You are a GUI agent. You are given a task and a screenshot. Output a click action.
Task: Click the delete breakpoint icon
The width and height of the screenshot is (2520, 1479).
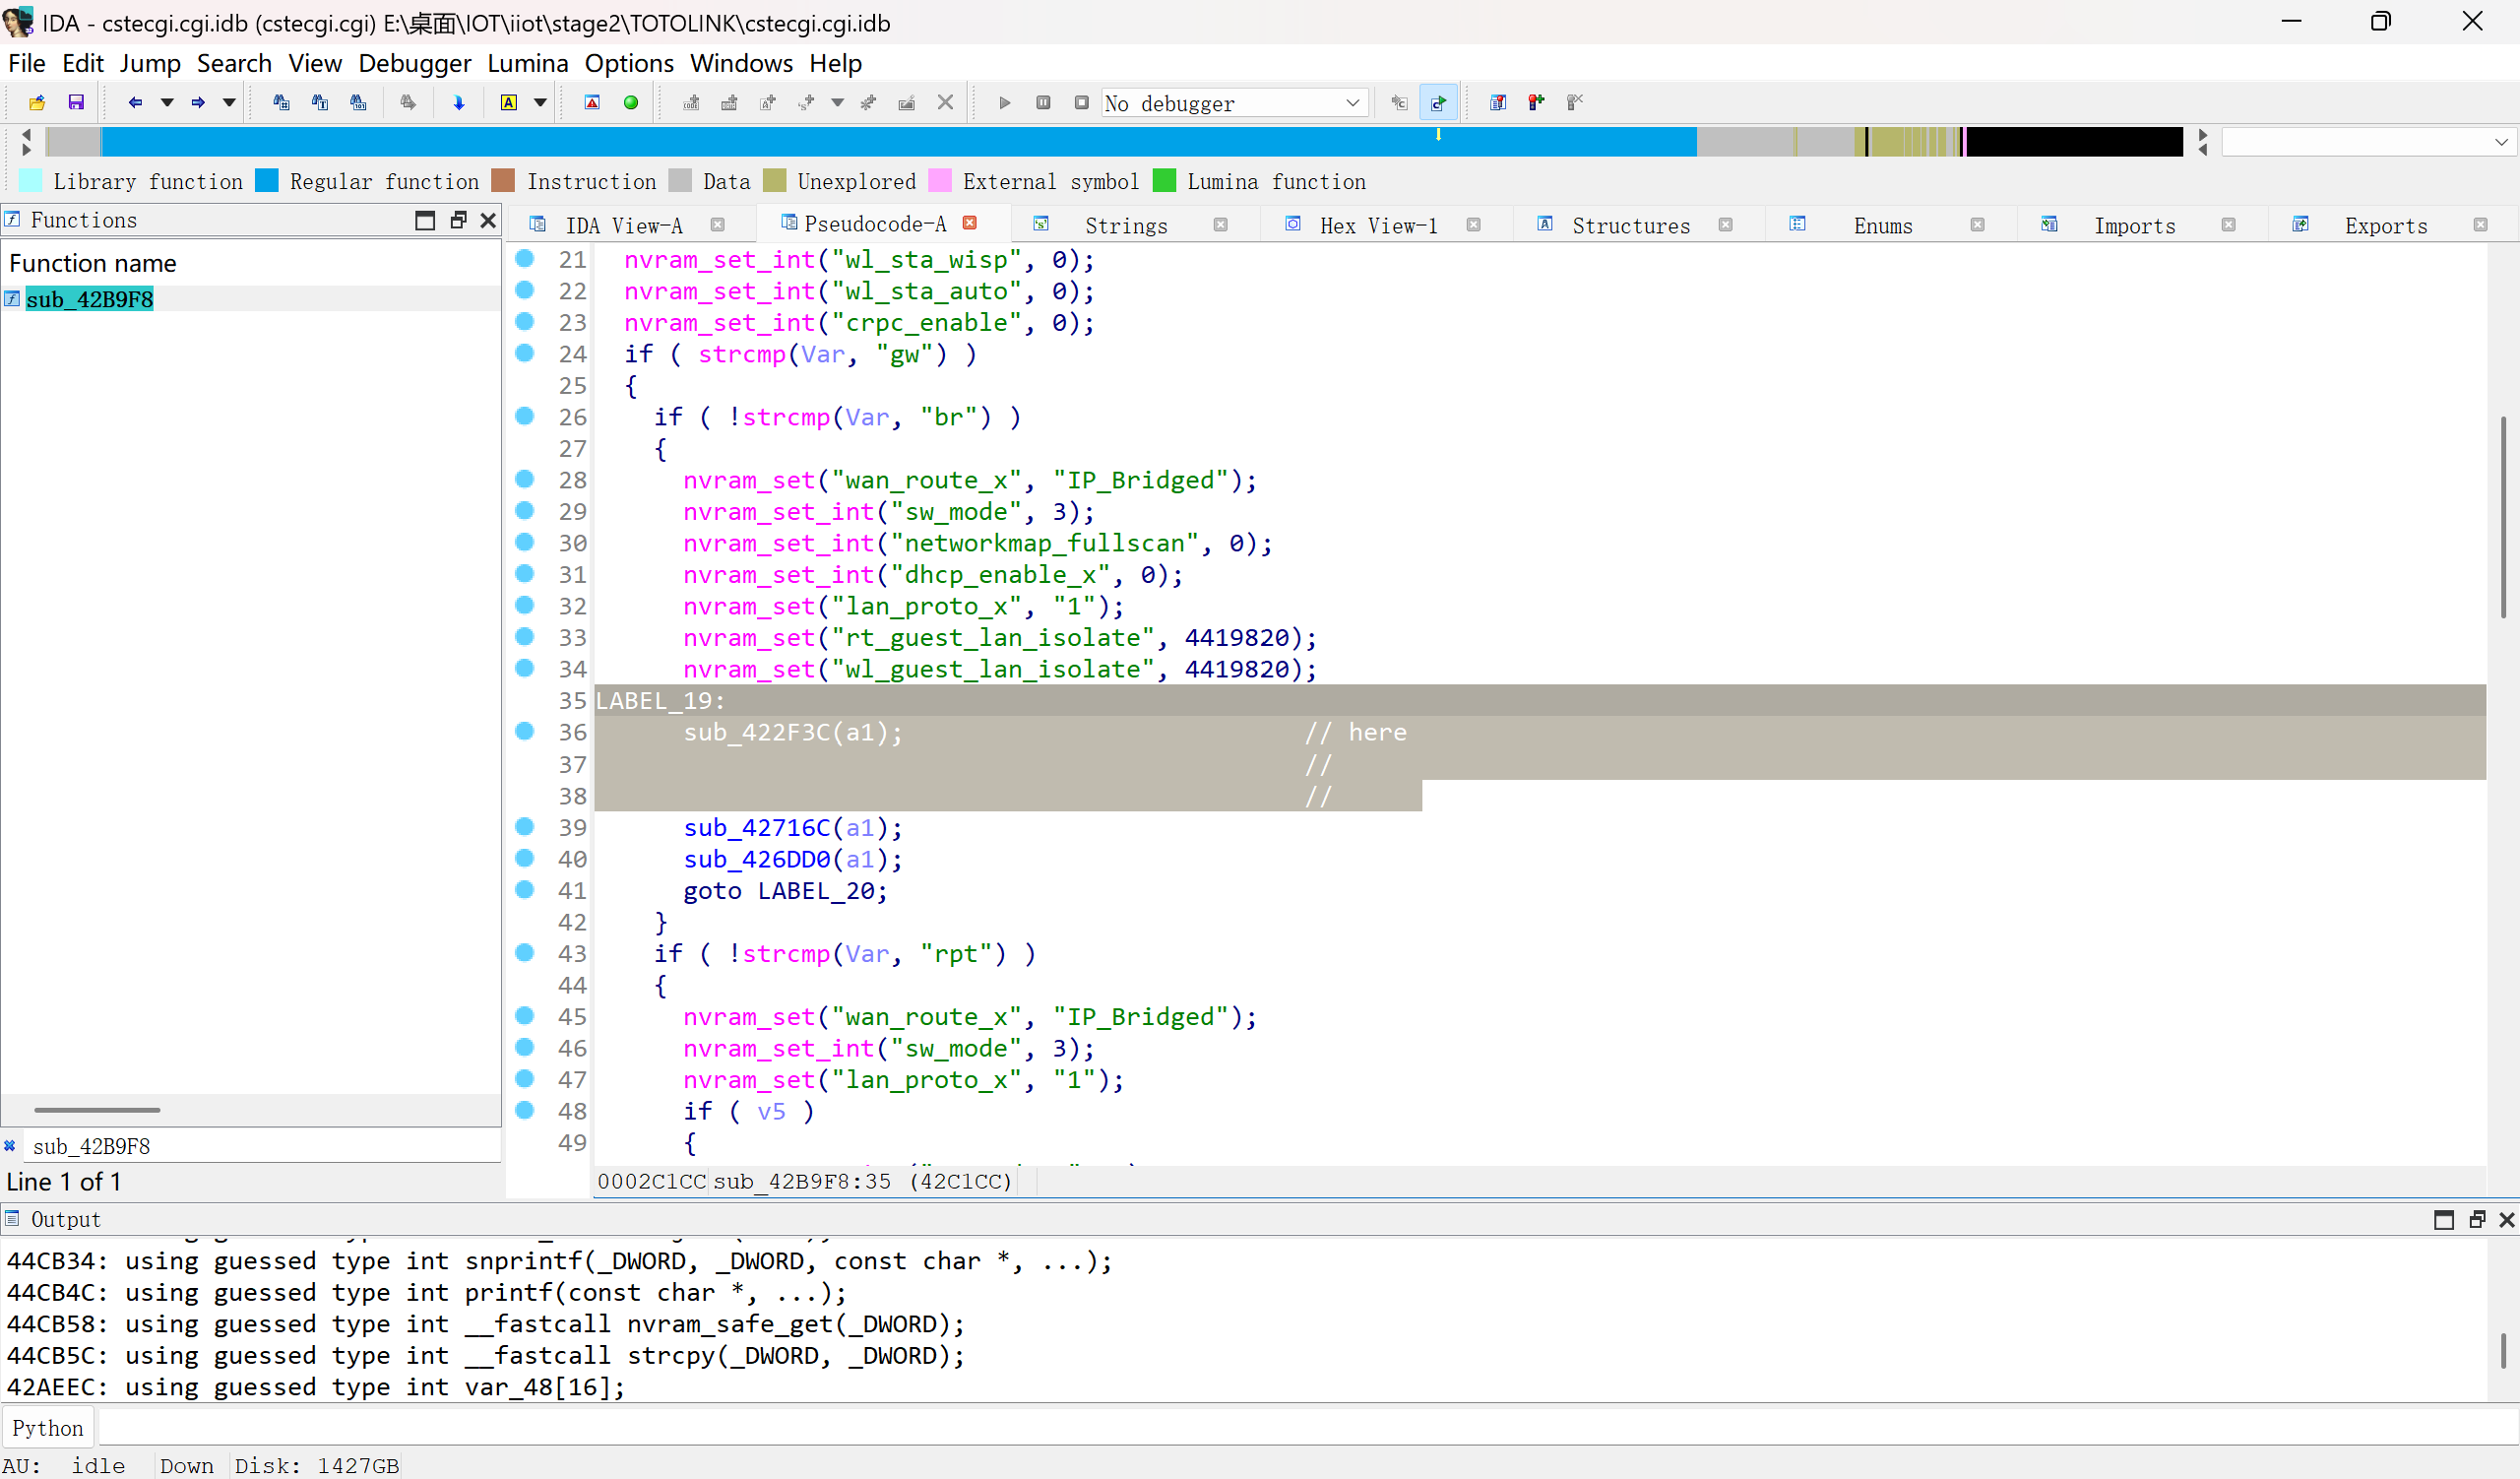pos(1575,102)
